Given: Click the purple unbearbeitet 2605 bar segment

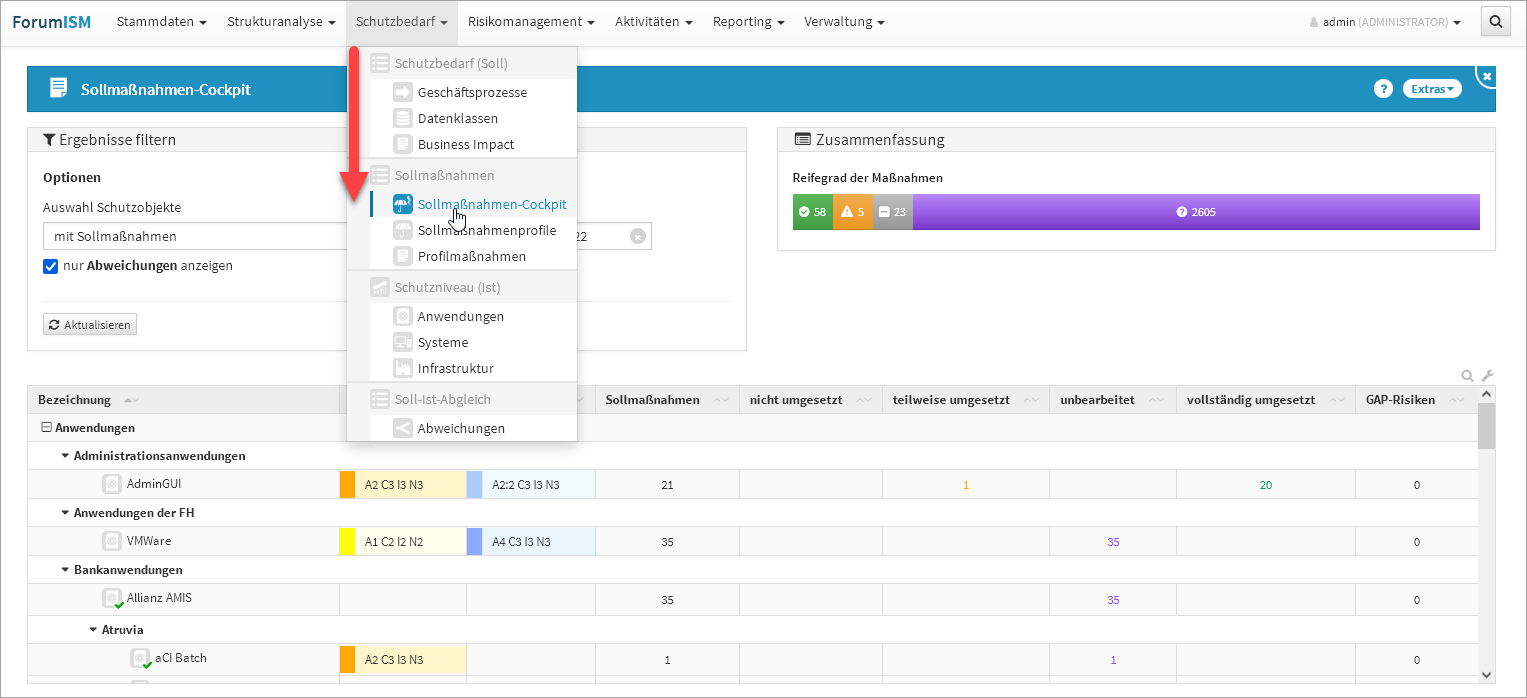Looking at the screenshot, I should click(1195, 212).
